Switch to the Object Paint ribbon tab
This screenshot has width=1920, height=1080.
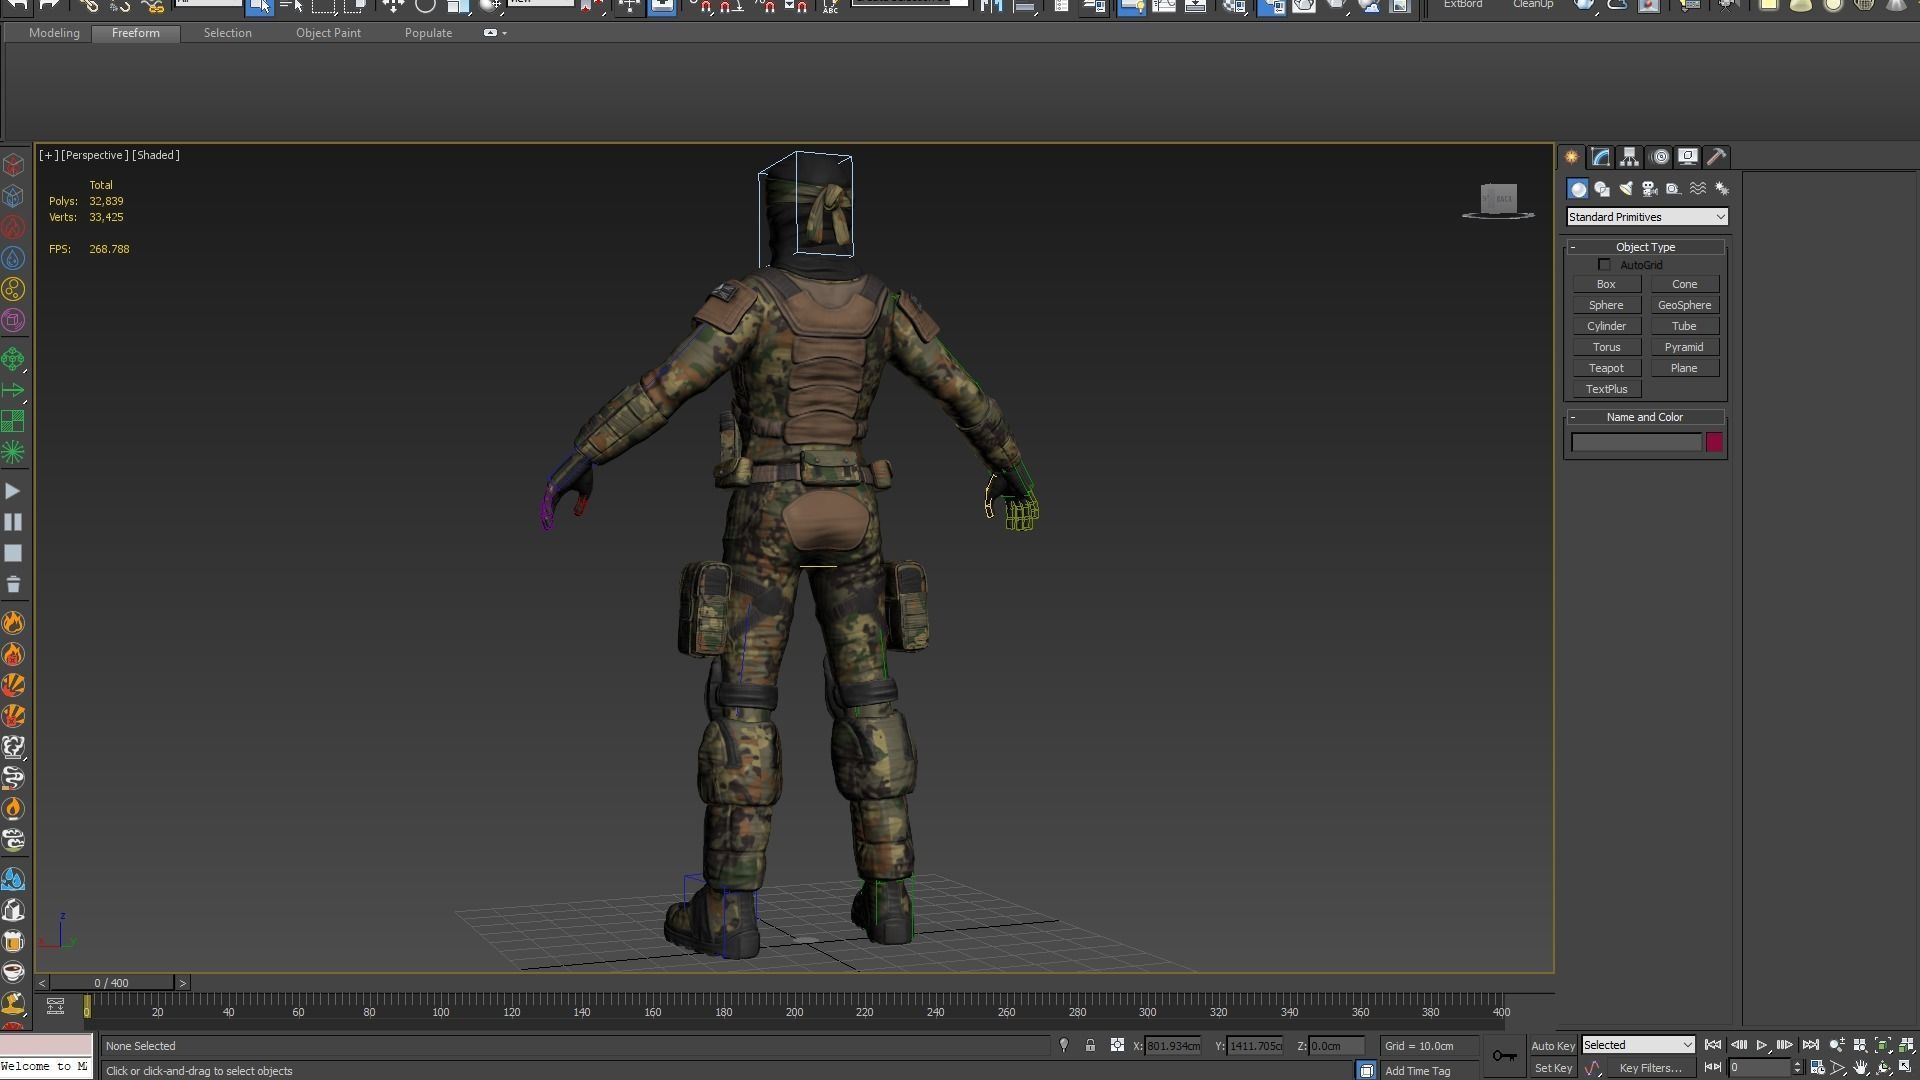point(328,33)
